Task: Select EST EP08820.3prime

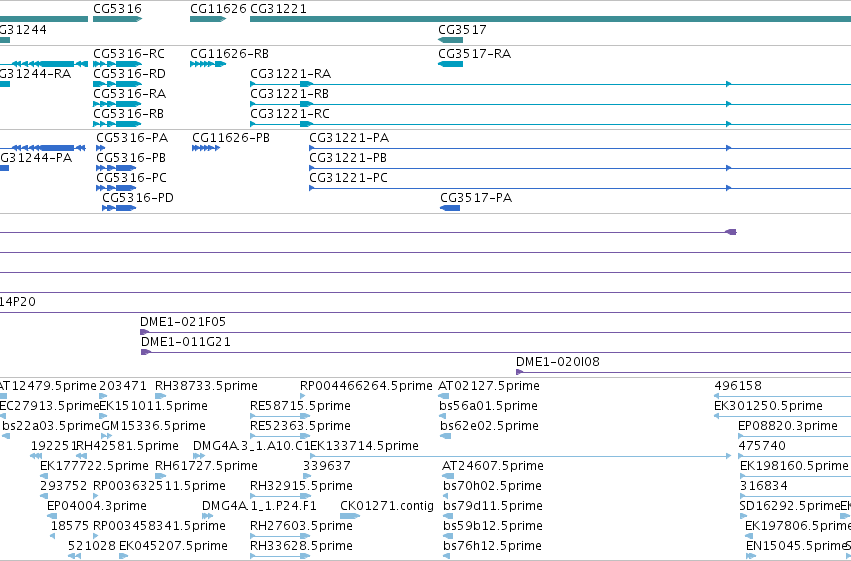Action: (788, 426)
